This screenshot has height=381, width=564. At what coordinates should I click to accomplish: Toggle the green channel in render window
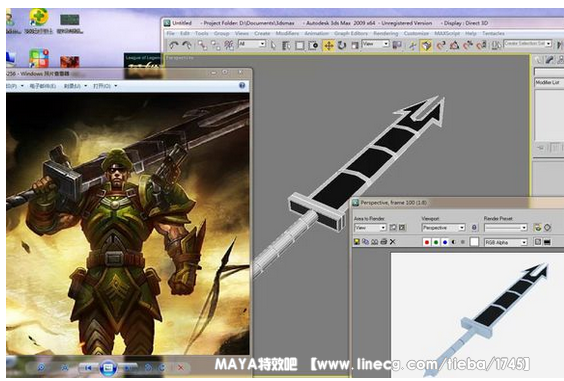pos(436,242)
